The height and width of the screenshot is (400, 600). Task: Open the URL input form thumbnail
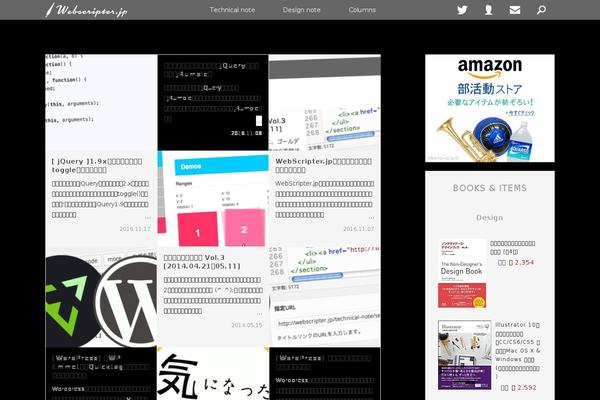click(x=325, y=297)
